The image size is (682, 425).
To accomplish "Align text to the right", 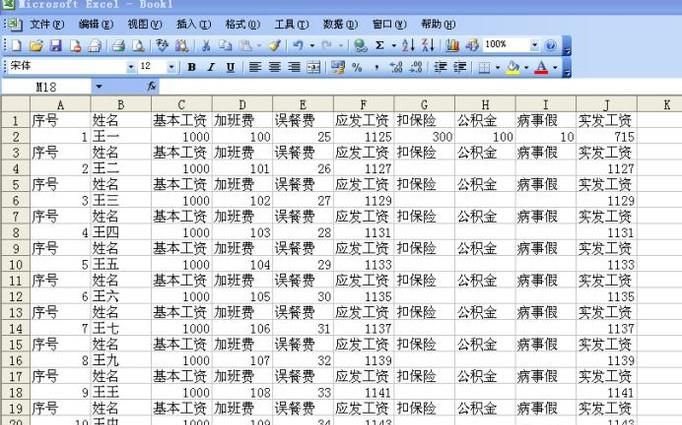I will coord(294,67).
